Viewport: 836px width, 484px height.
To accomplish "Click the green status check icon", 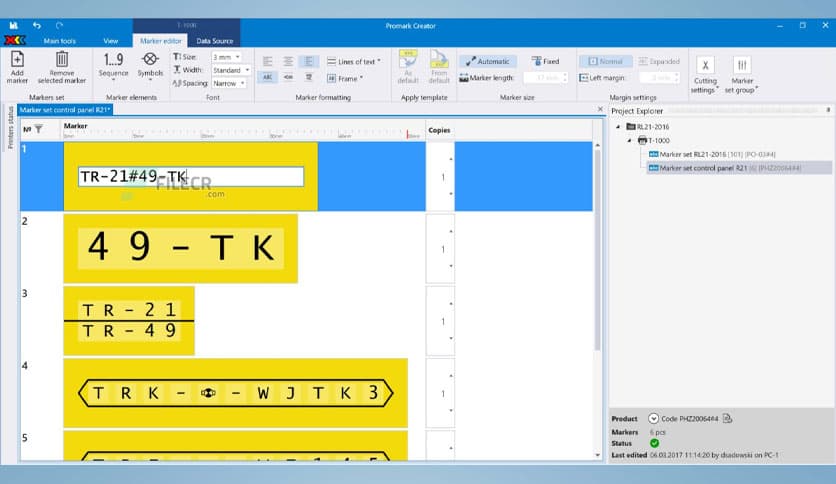I will [x=654, y=443].
